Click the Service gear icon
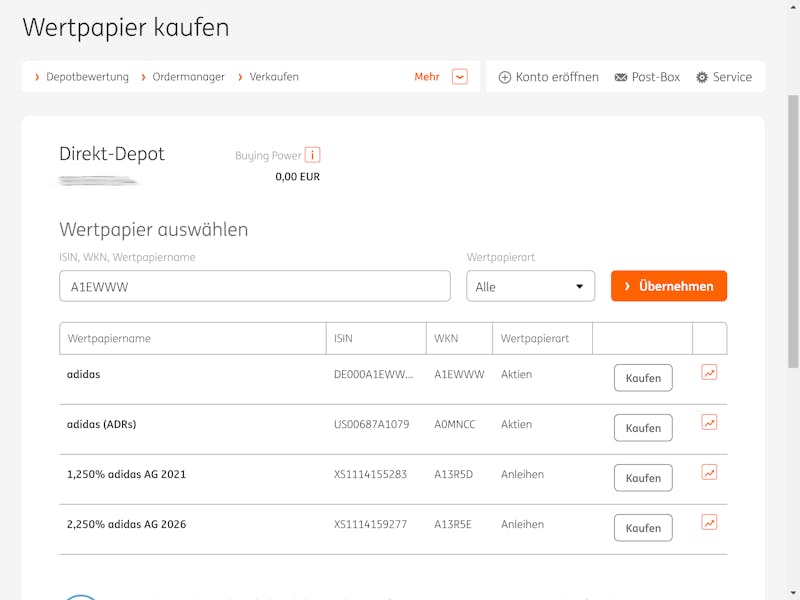Image resolution: width=800 pixels, height=600 pixels. [702, 77]
